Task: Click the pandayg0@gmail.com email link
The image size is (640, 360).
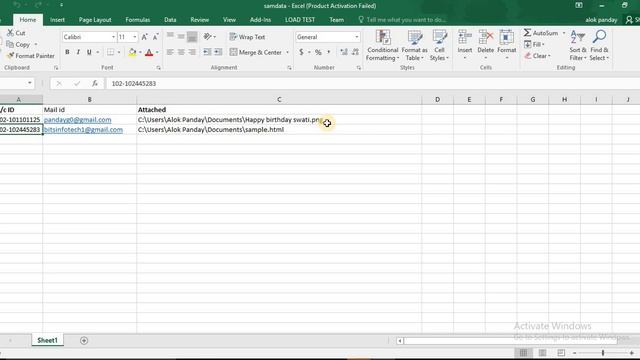Action: coord(78,120)
